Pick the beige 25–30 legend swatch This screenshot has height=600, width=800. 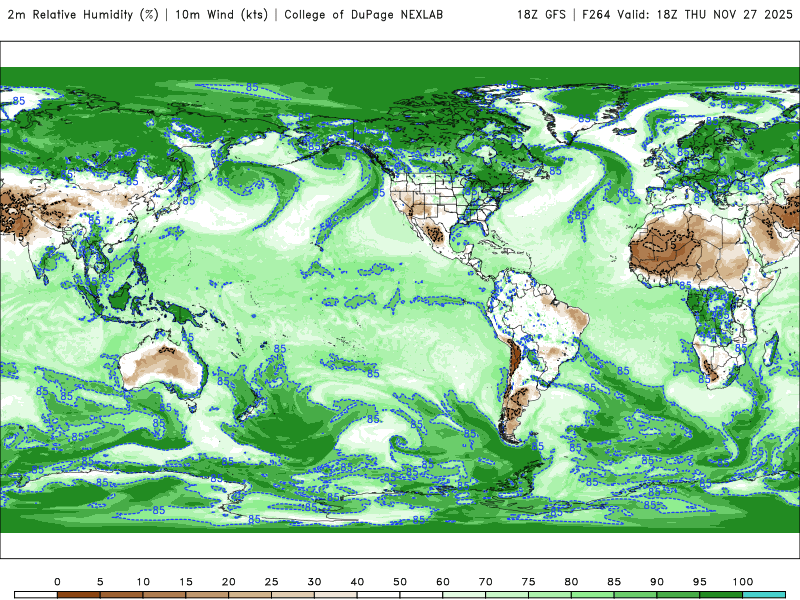[293, 595]
